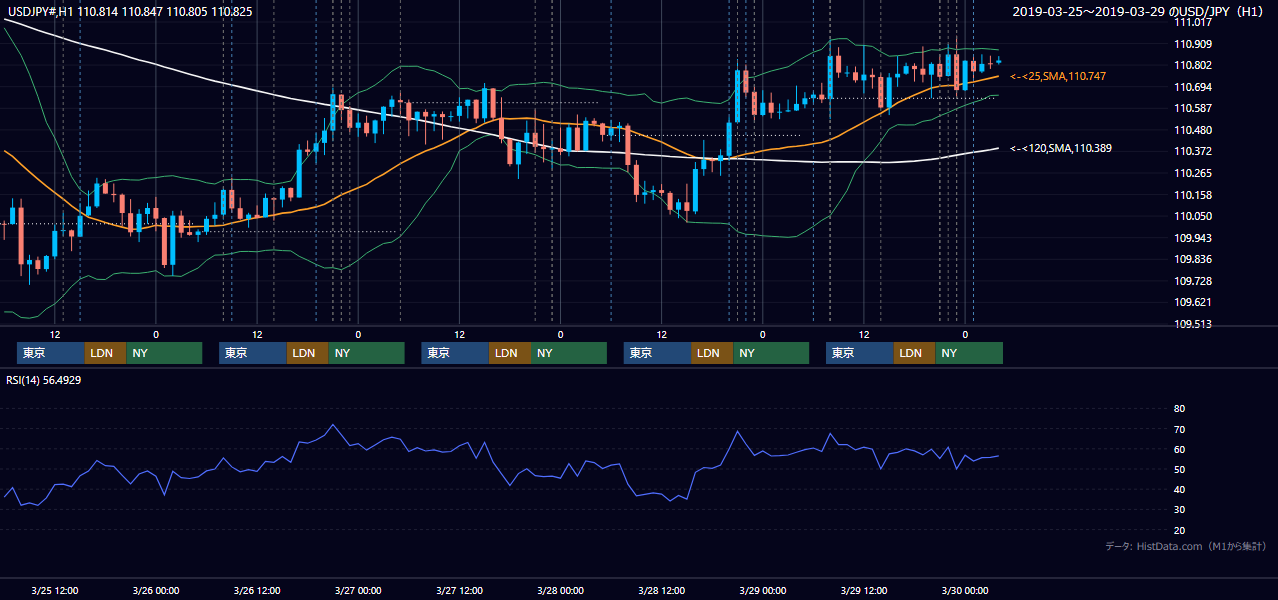Click the 3/29 00:00 time axis label
Screen dimensions: 1278x600
click(763, 590)
